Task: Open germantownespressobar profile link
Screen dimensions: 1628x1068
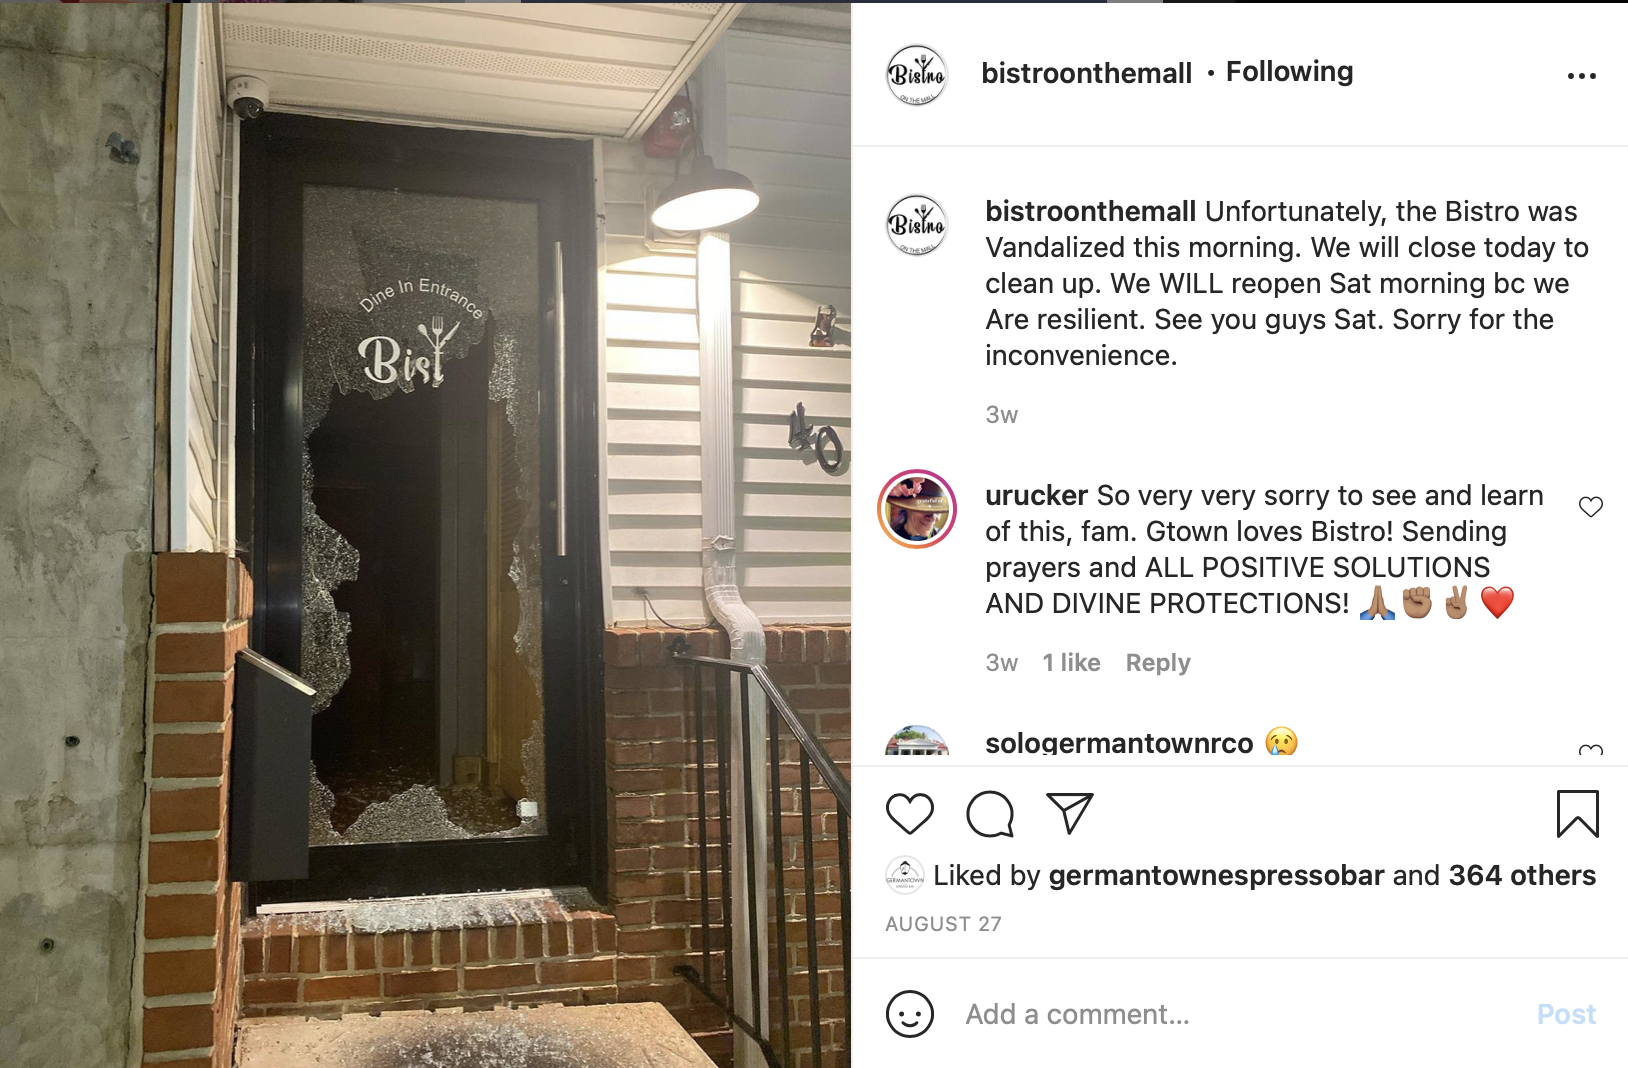Action: click(x=1216, y=875)
